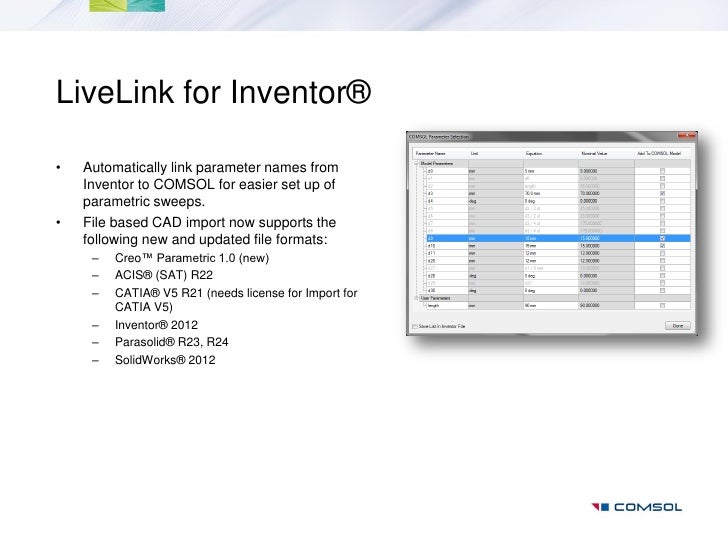
Task: Click the dialog title bar text
Action: click(439, 136)
